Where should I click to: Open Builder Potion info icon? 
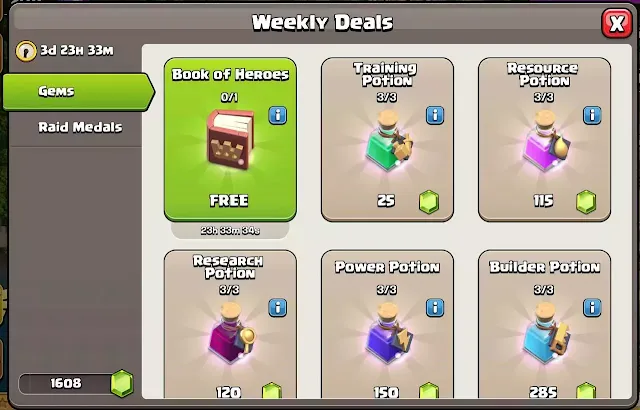[x=592, y=308]
